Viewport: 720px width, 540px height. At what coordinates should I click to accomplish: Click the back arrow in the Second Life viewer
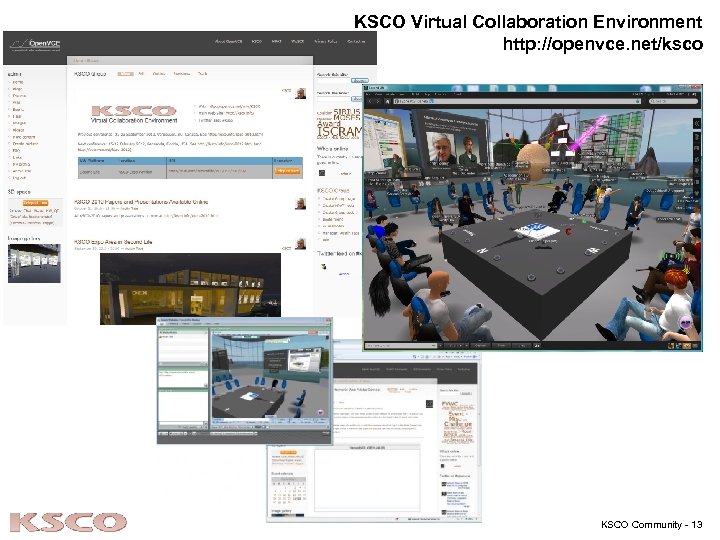click(371, 101)
